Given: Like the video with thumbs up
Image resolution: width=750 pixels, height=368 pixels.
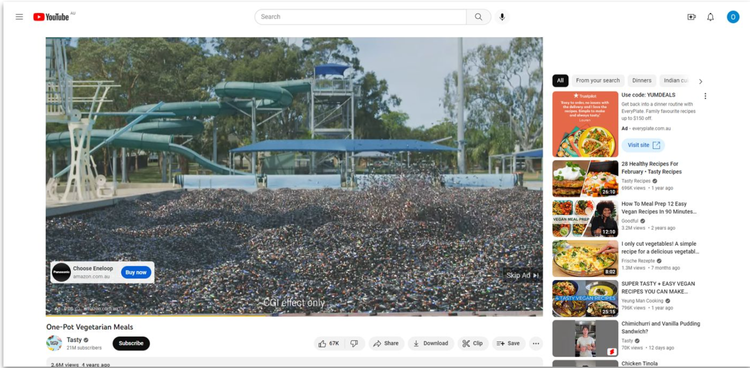Looking at the screenshot, I should click(329, 343).
